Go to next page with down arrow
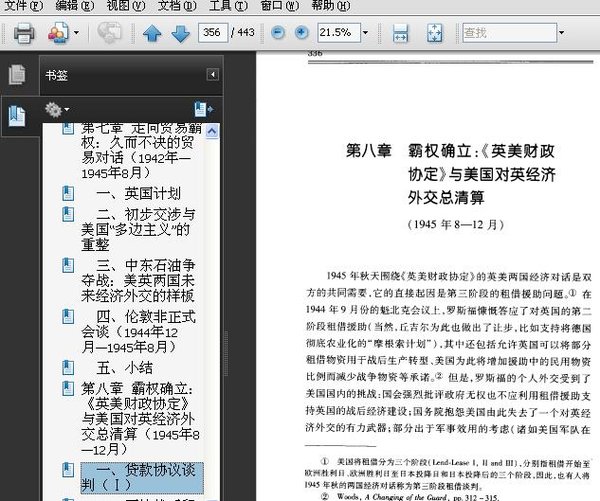The width and height of the screenshot is (600, 501). click(x=181, y=33)
